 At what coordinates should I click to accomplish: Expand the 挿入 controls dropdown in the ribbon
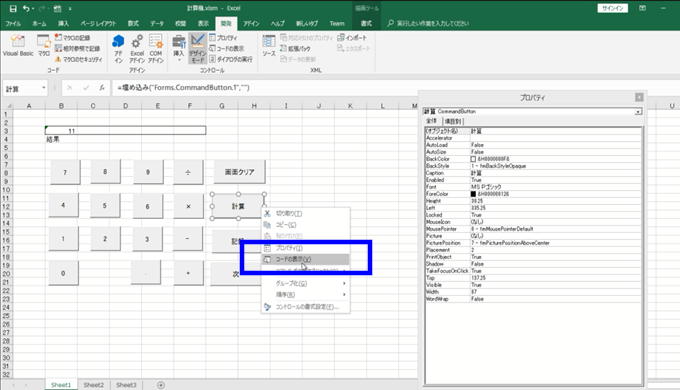pyautogui.click(x=179, y=48)
